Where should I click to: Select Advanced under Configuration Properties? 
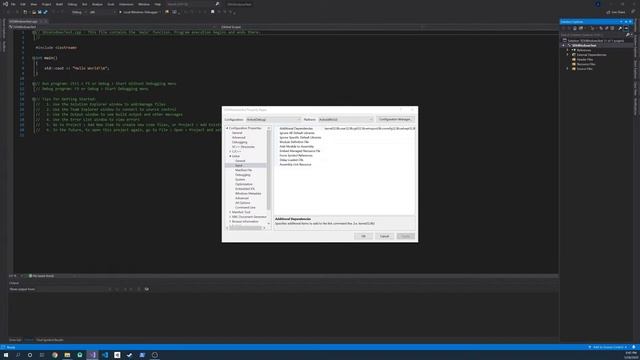pyautogui.click(x=239, y=138)
